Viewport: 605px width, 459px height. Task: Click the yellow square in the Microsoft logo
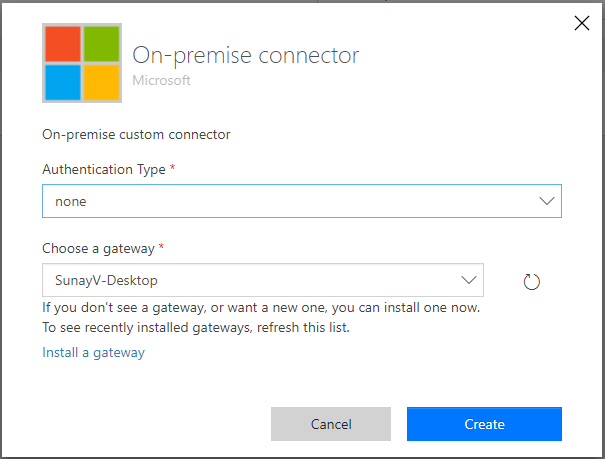pos(101,81)
